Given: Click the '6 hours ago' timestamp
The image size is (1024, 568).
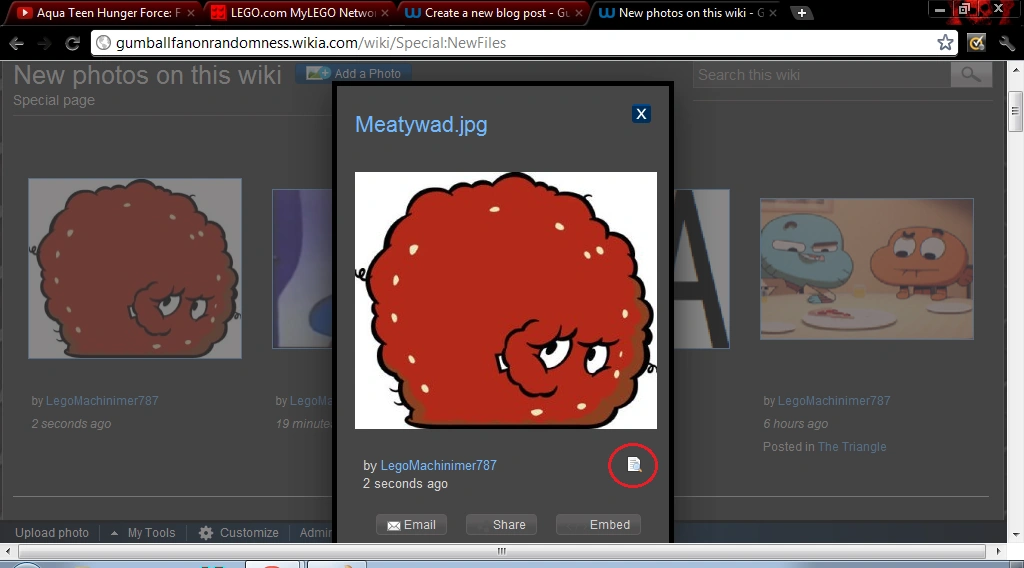Looking at the screenshot, I should coord(795,424).
